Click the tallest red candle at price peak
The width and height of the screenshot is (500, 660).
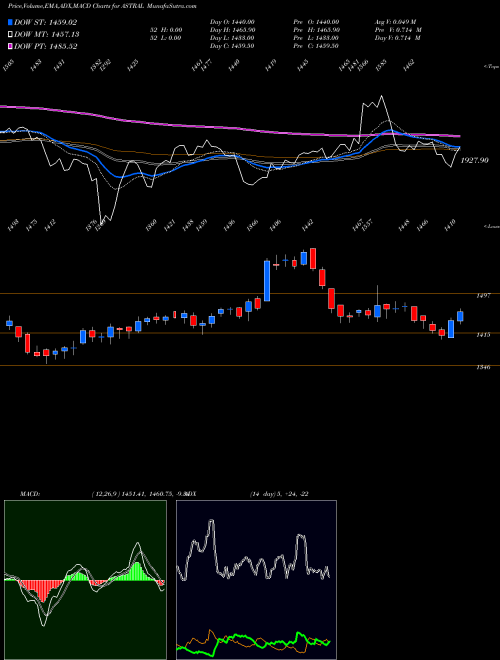(313, 258)
